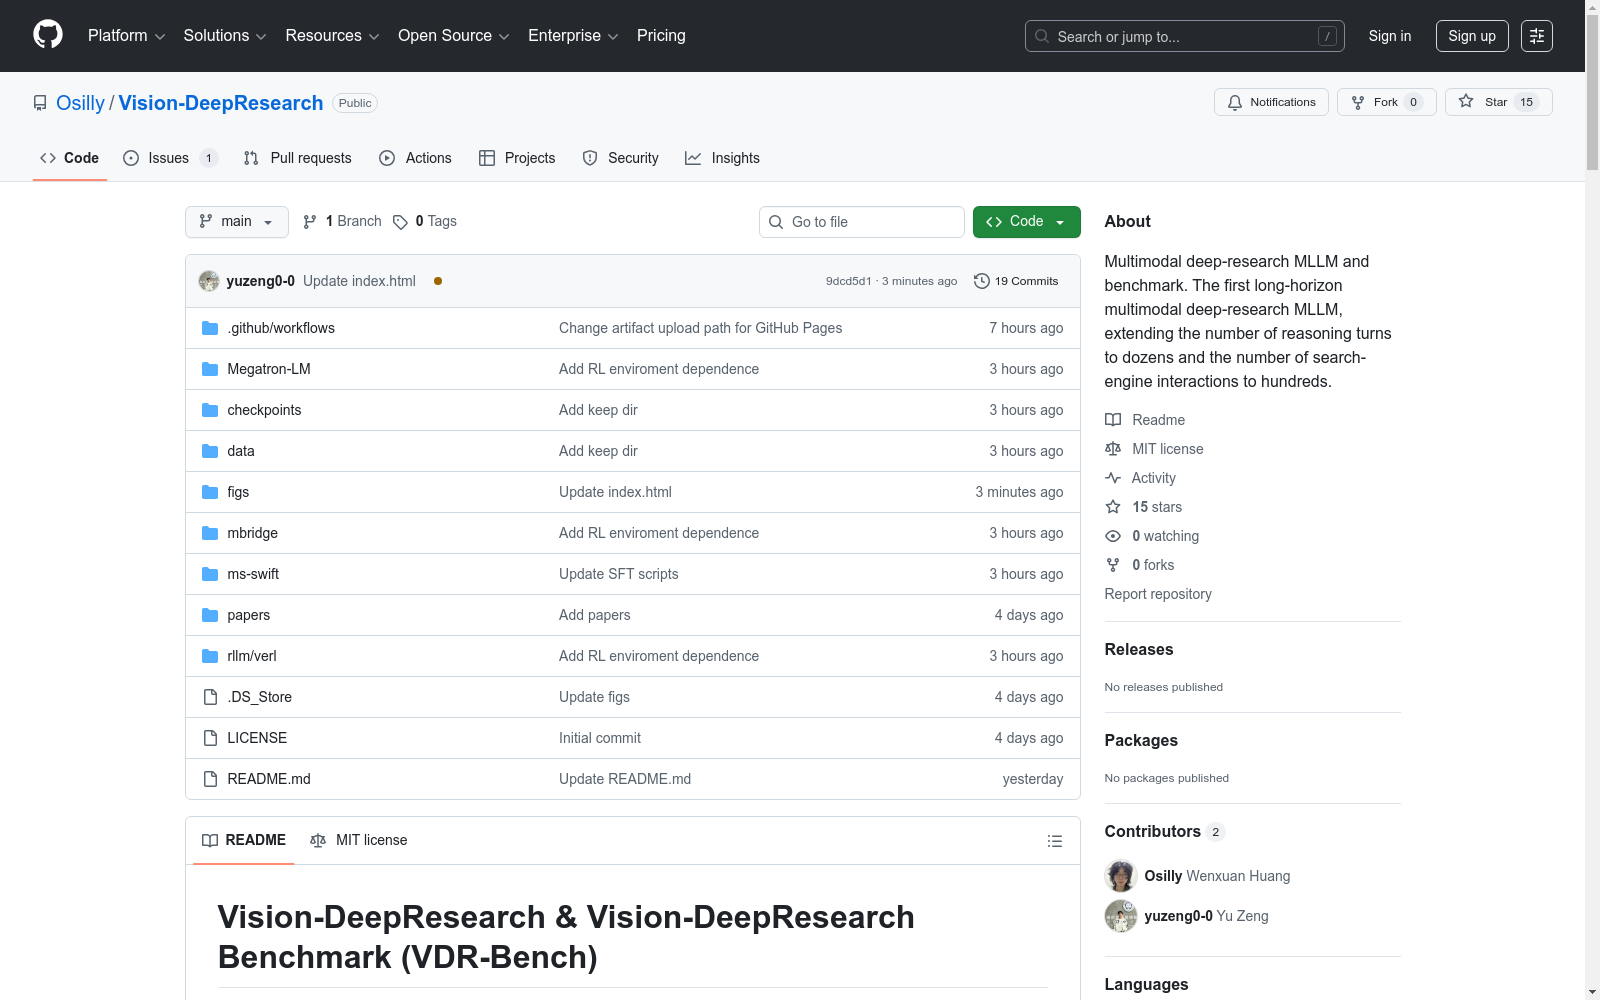This screenshot has width=1600, height=1000.
Task: Click the scales icon beside MIT license in About
Action: click(1113, 449)
